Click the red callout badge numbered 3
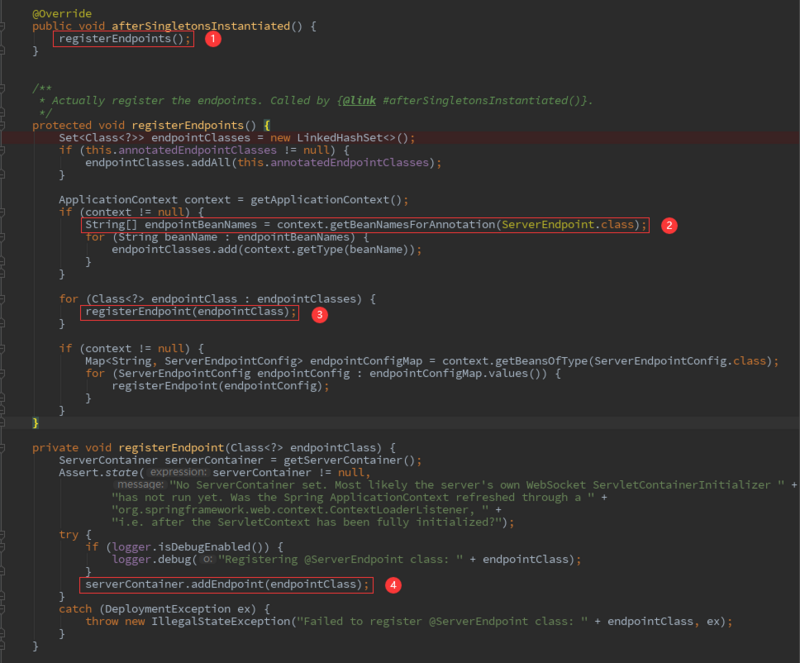Image resolution: width=800 pixels, height=663 pixels. tap(318, 314)
